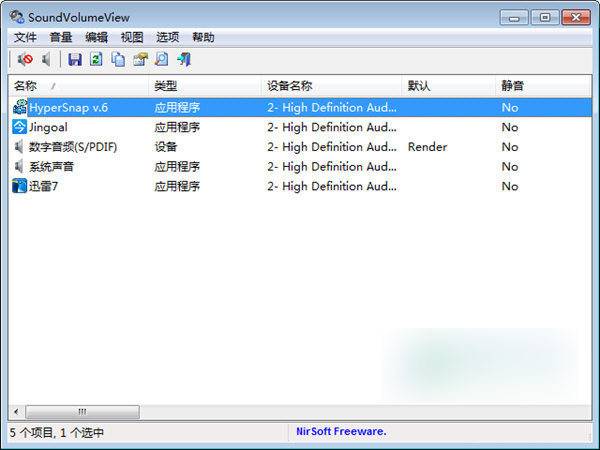Click the Exit door toolbar icon

pos(184,59)
